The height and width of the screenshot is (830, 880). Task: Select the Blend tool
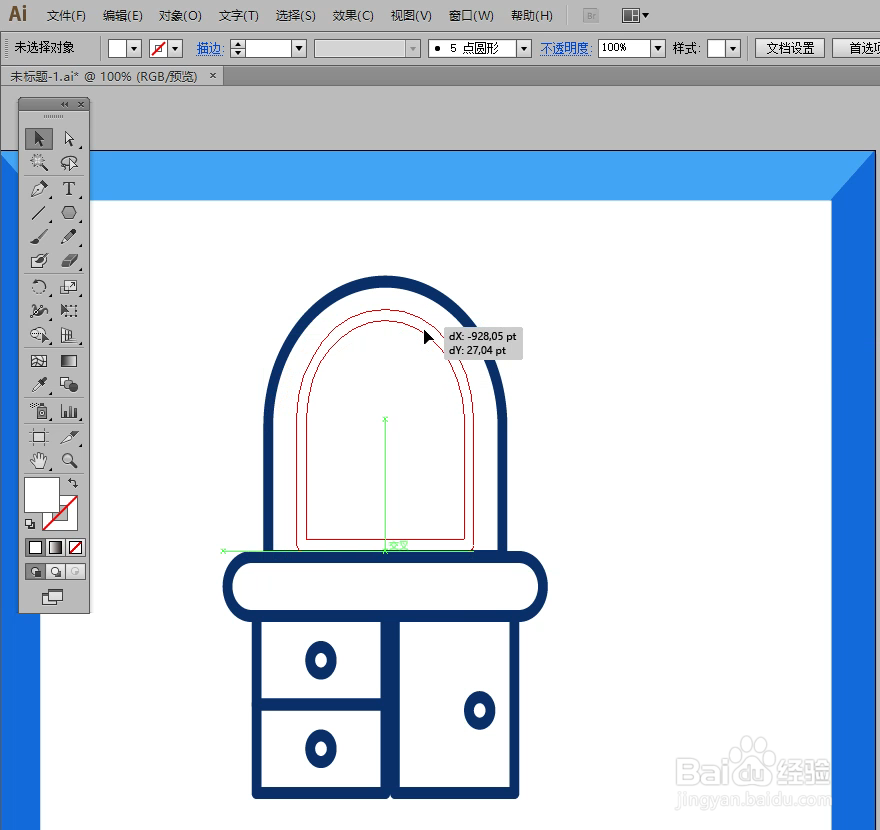pyautogui.click(x=69, y=385)
